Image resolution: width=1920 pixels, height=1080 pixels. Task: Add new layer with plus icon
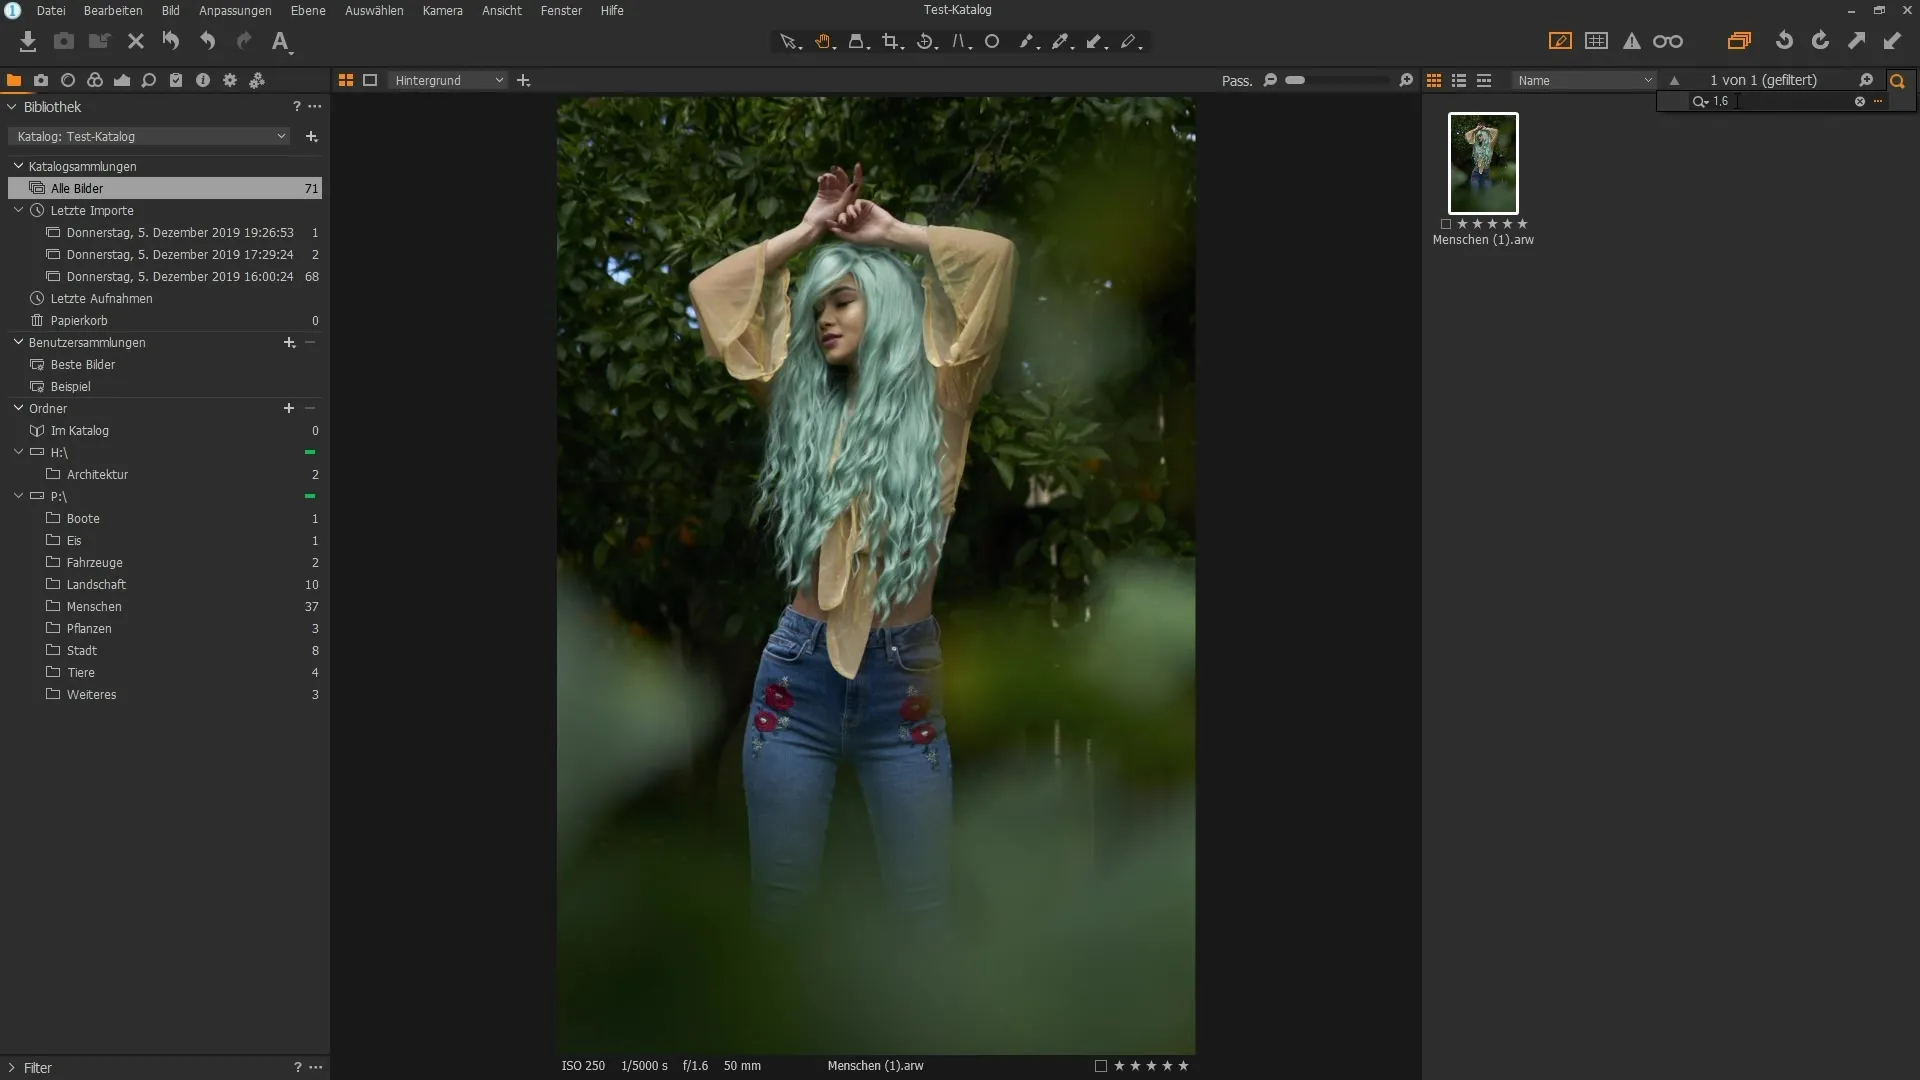[x=523, y=80]
